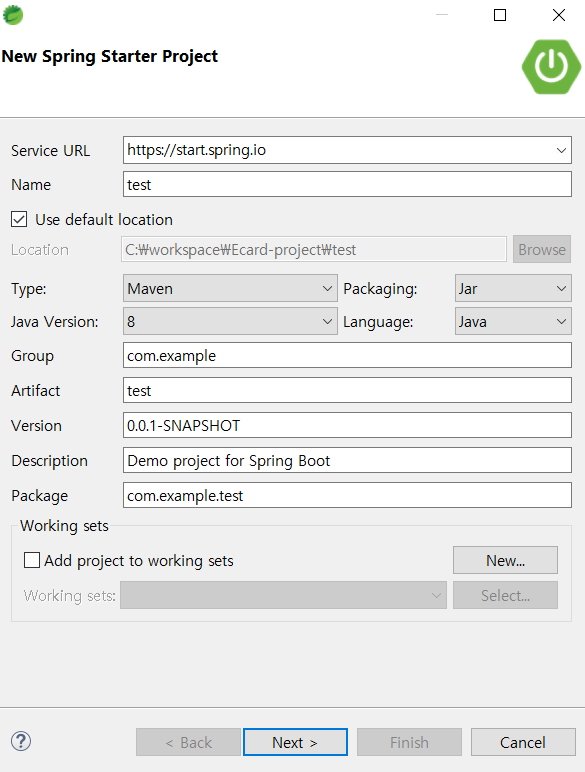Open the Language dropdown showing Java
The image size is (585, 772).
pos(513,322)
